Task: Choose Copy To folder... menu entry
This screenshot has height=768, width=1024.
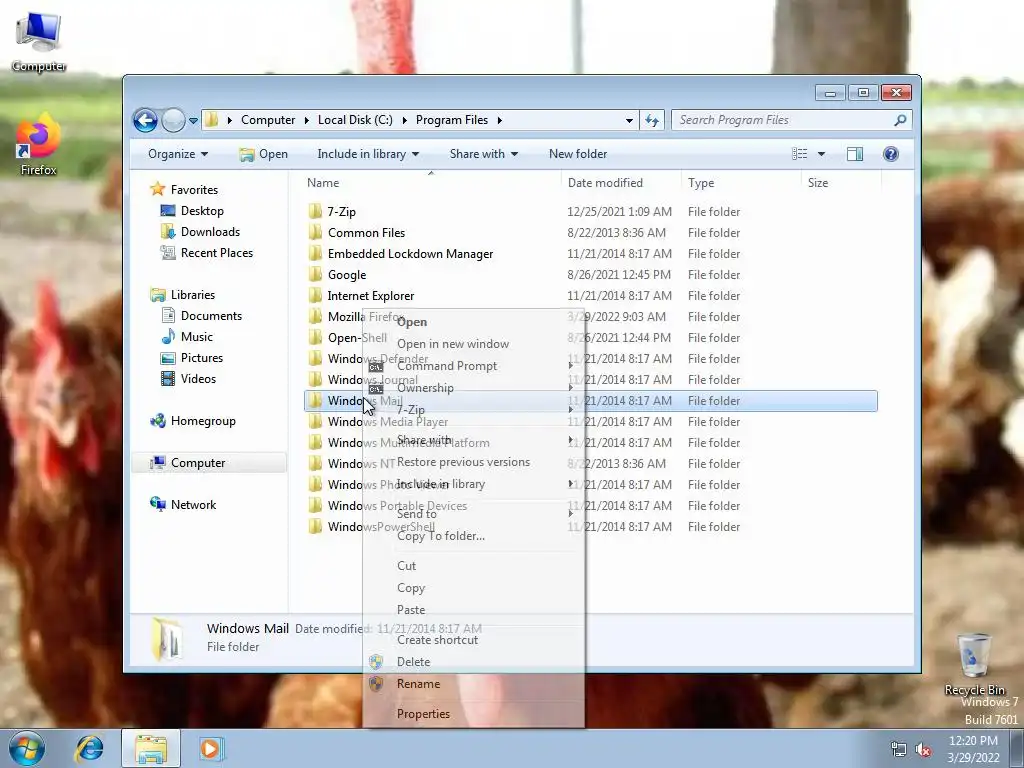Action: pos(441,536)
